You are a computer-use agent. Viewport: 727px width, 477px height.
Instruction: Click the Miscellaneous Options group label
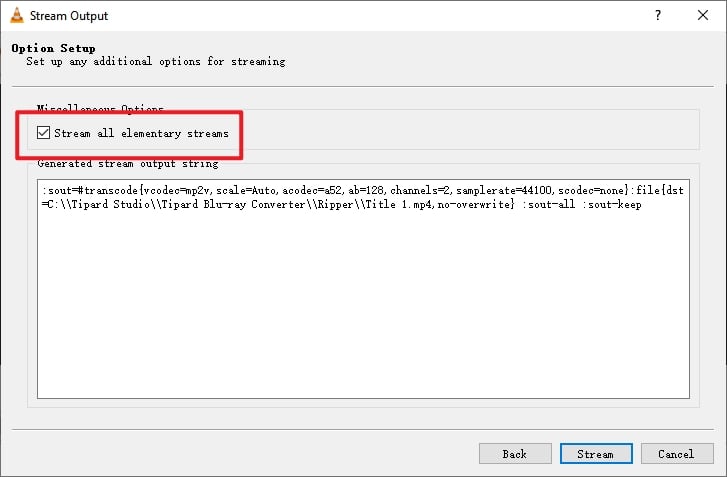[100, 108]
